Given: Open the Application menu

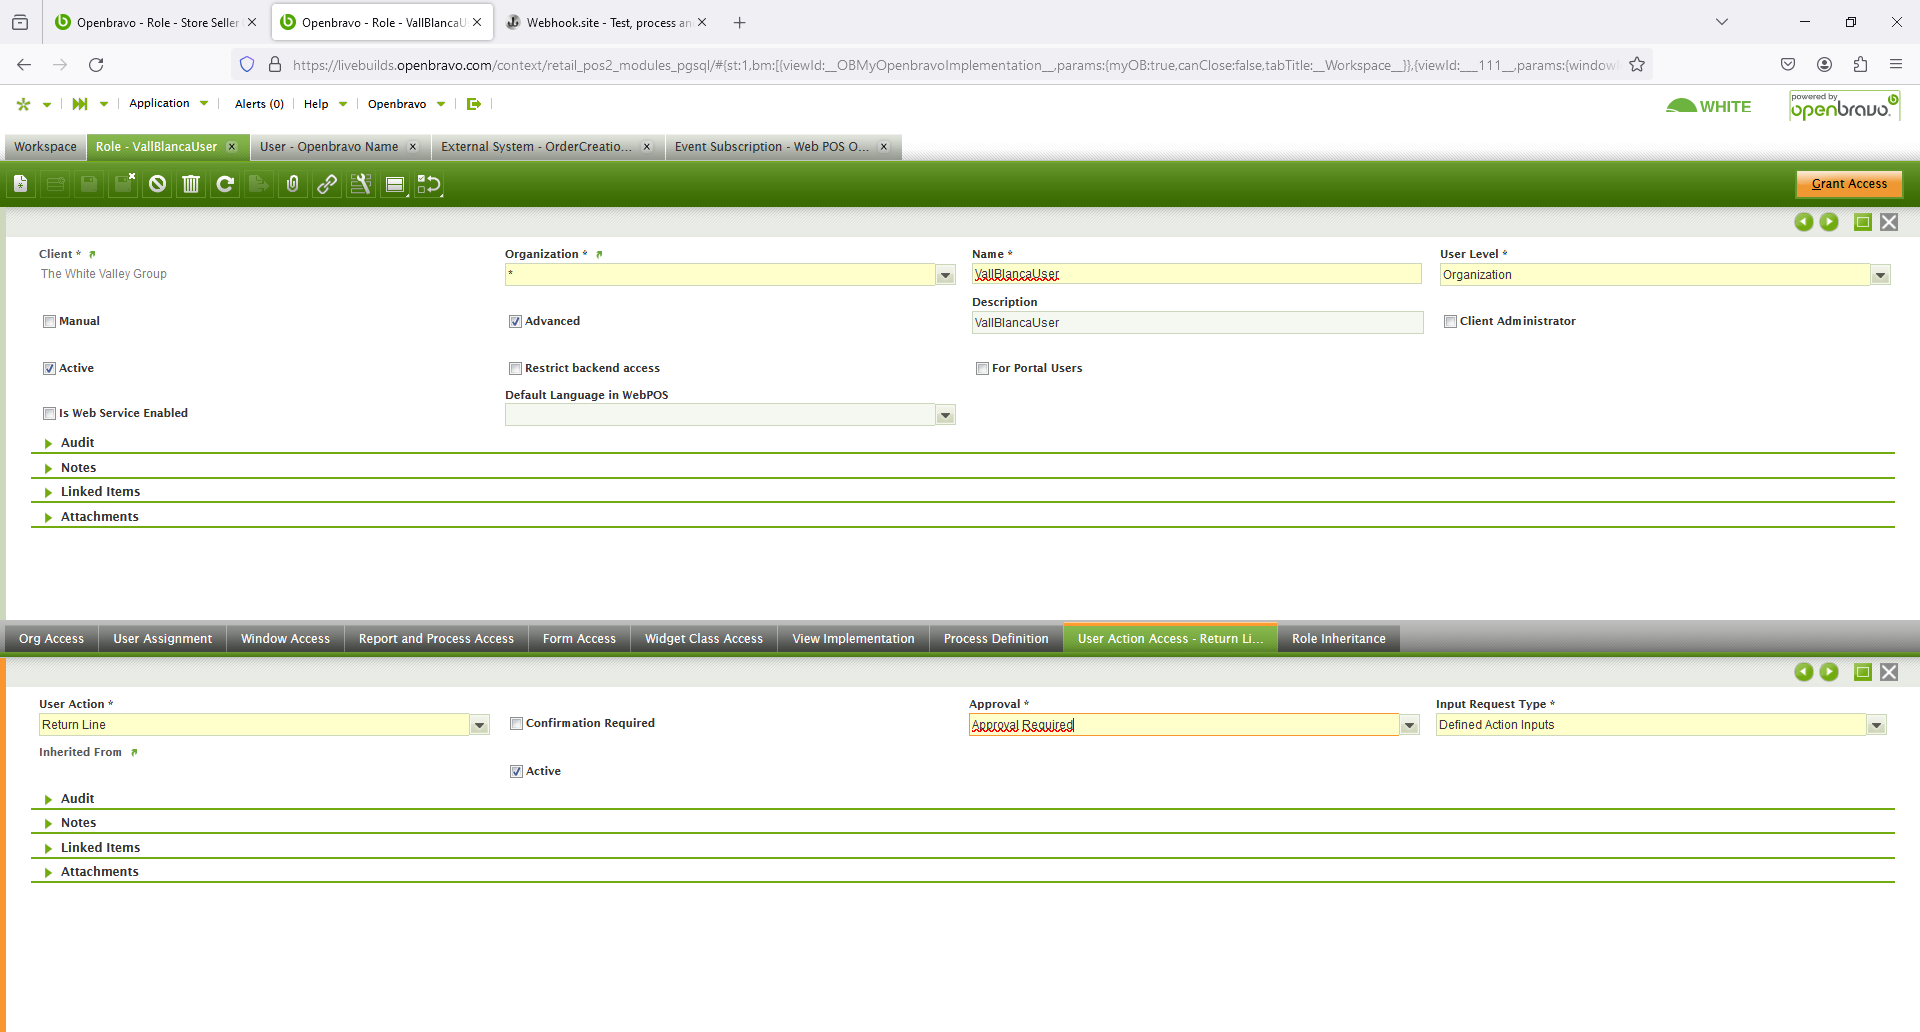Looking at the screenshot, I should click(x=160, y=104).
